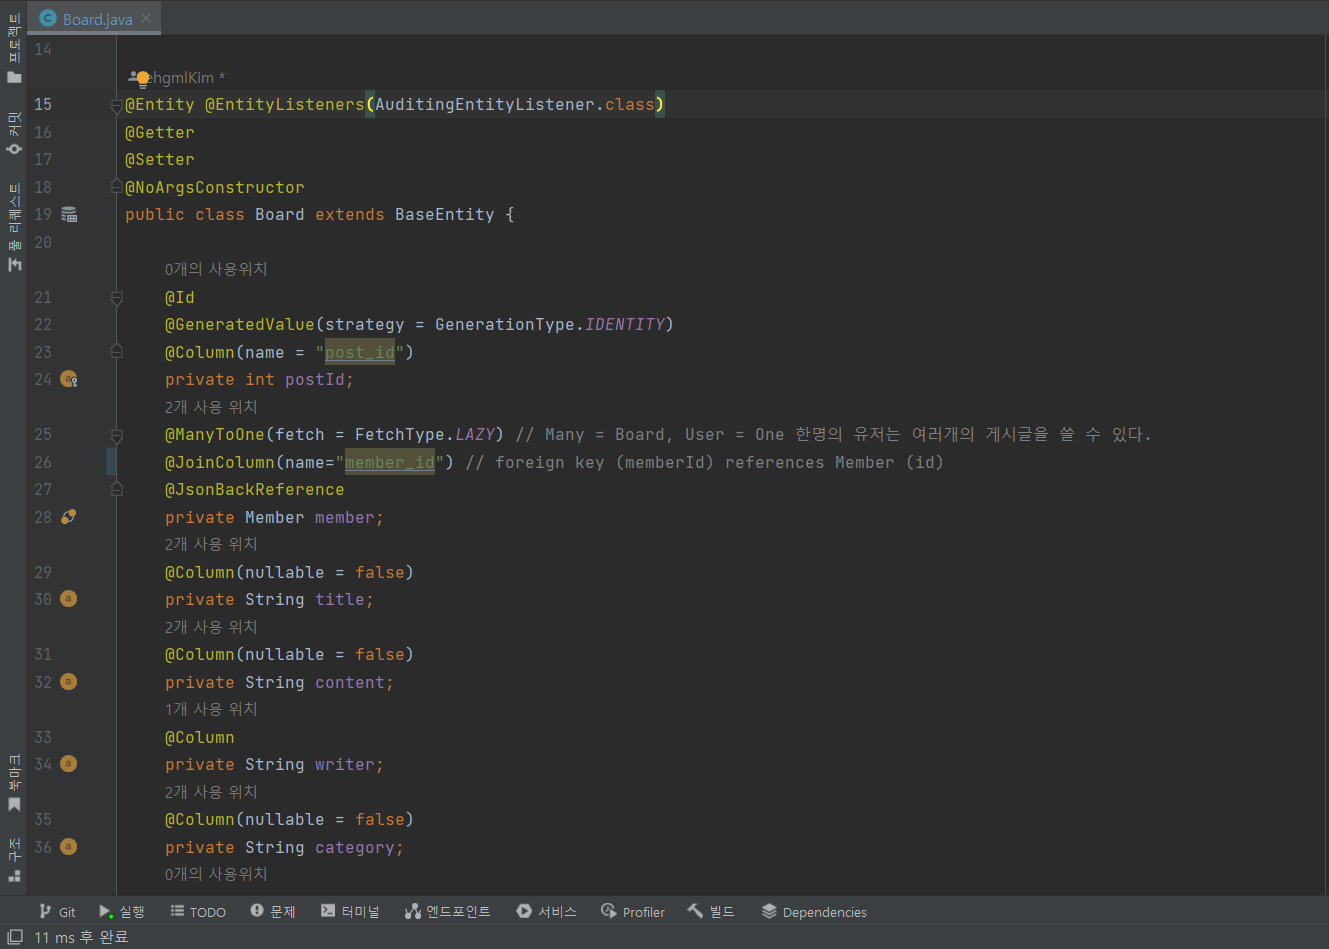Click the BaseEntity superclass name

pos(444,214)
